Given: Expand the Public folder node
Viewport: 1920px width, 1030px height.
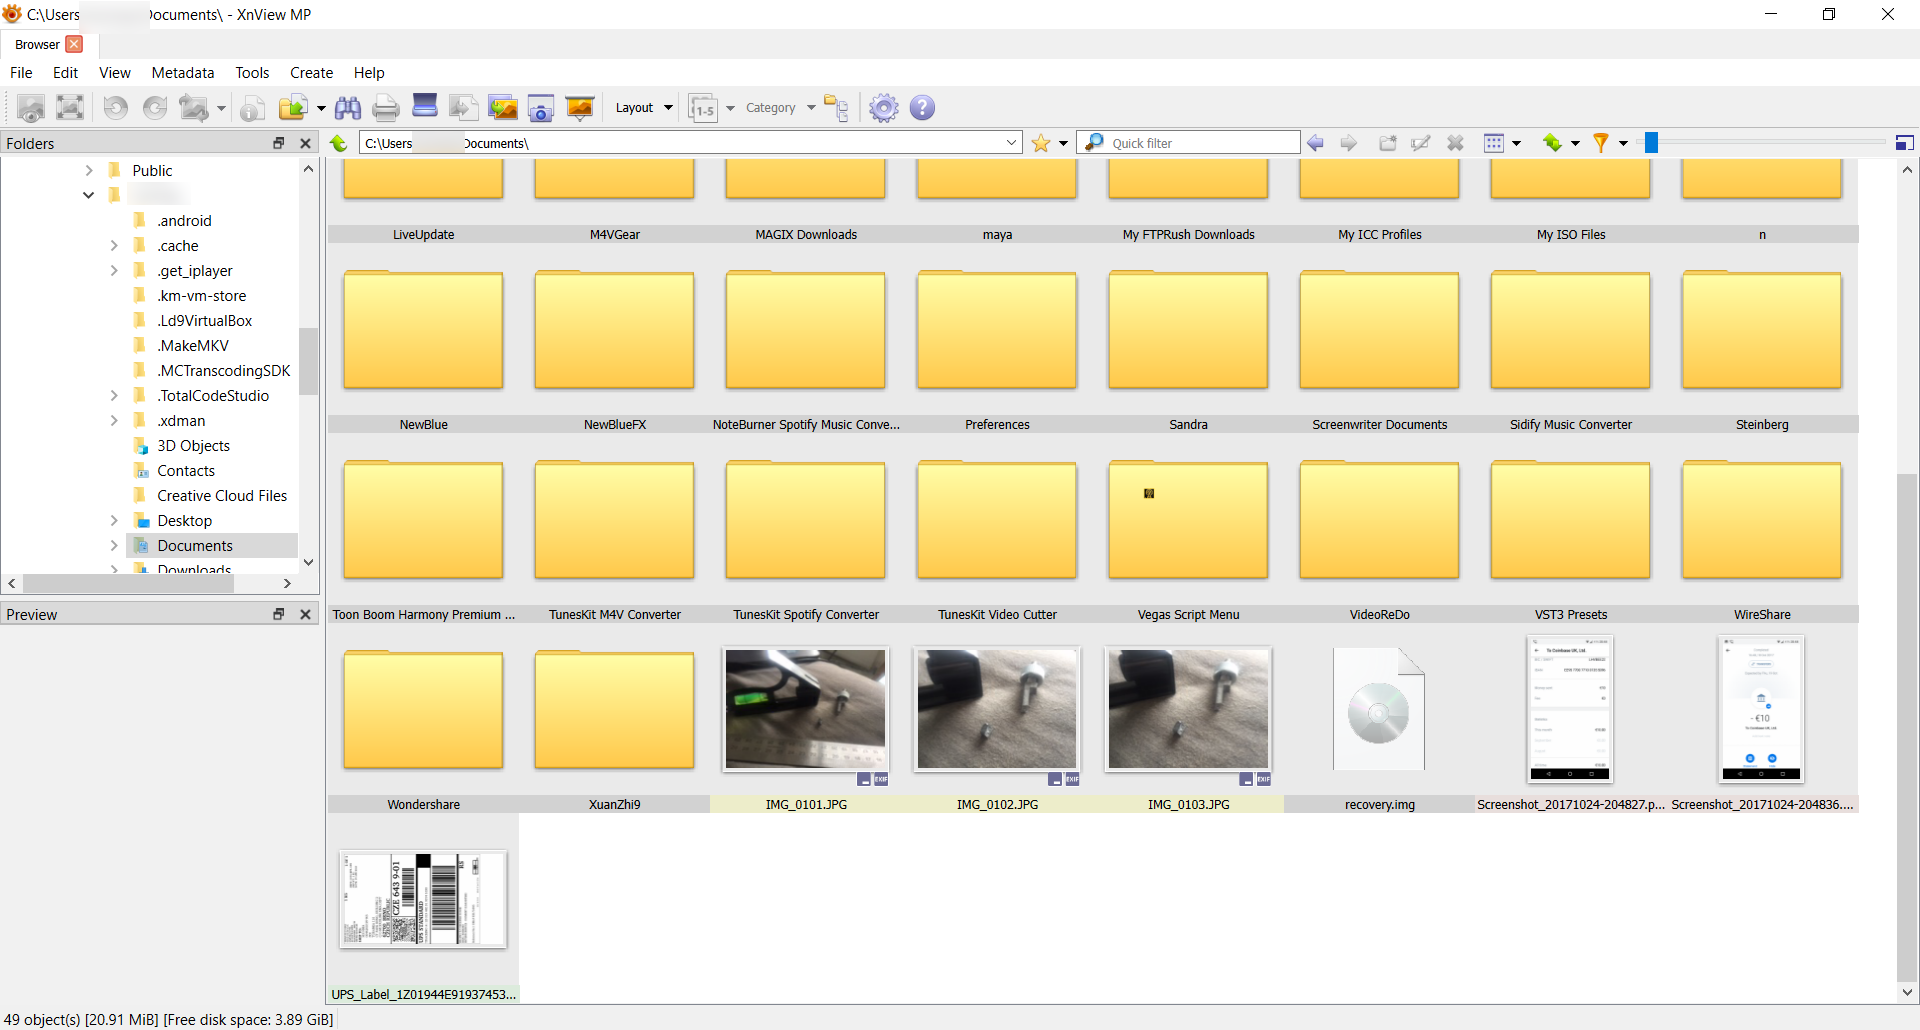Looking at the screenshot, I should click(x=89, y=170).
